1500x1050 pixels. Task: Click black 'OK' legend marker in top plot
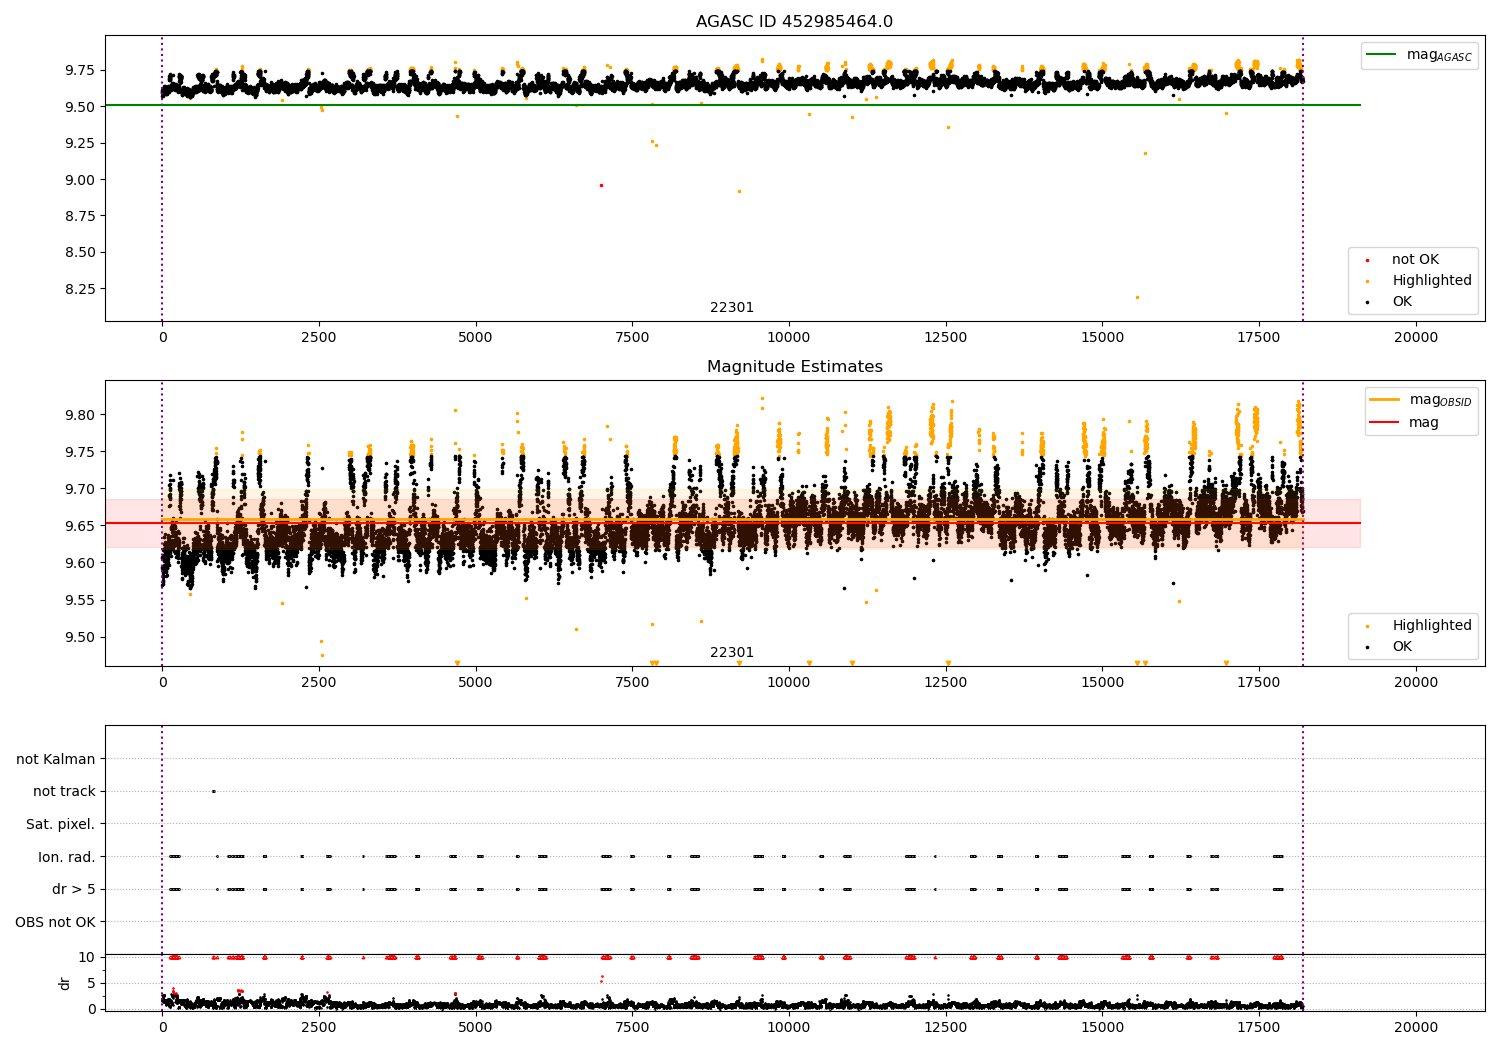[x=1367, y=302]
